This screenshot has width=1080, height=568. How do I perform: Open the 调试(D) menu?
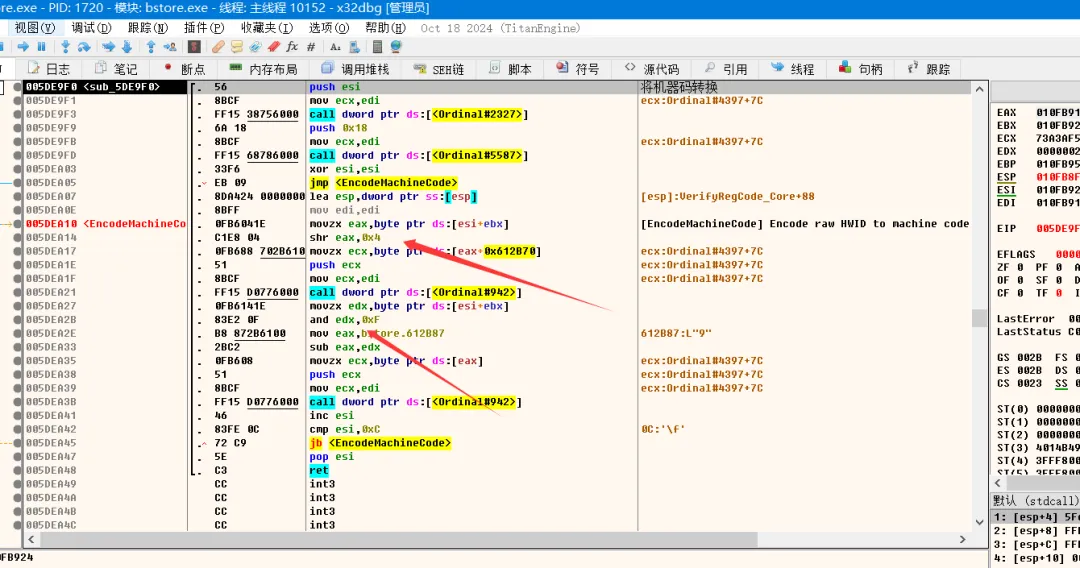pyautogui.click(x=91, y=28)
